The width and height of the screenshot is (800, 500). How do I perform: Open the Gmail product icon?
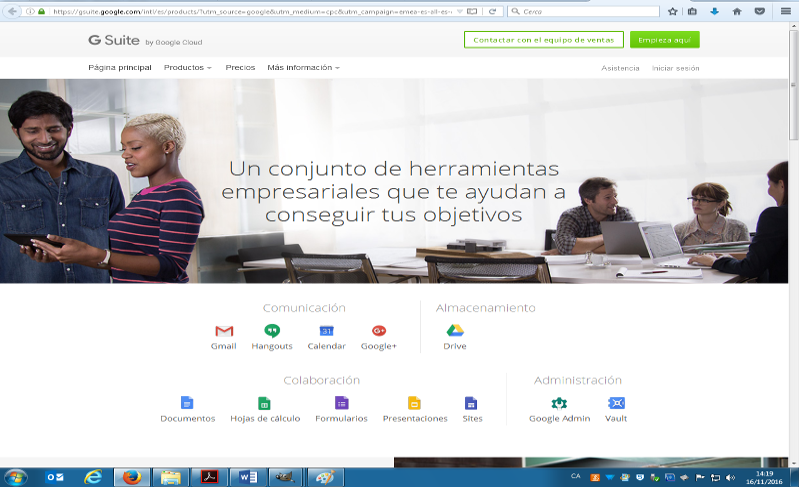pos(224,331)
